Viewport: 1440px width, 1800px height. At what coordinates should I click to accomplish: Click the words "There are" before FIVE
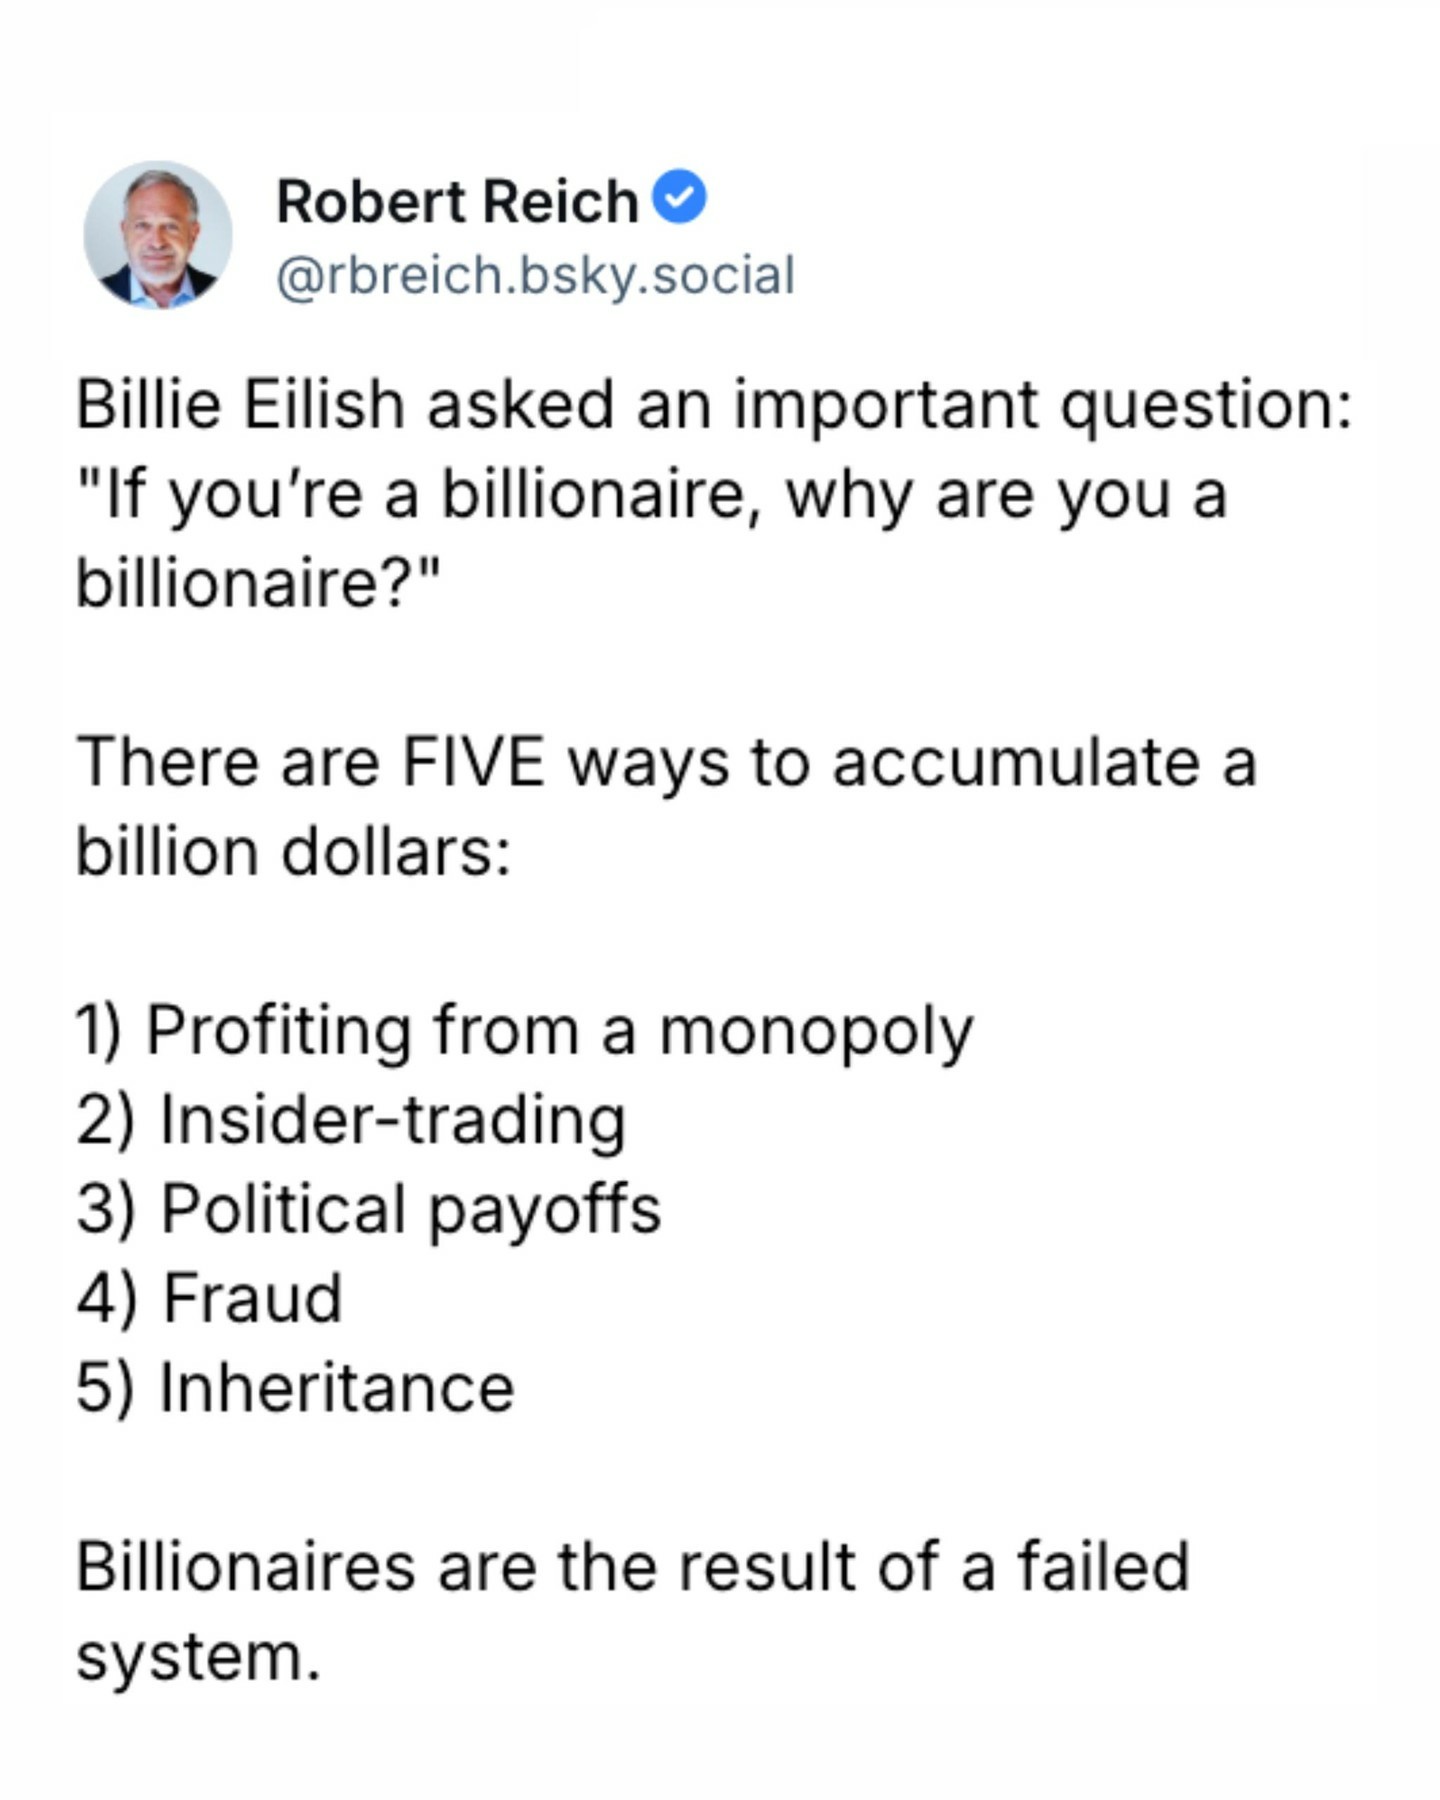[x=227, y=763]
